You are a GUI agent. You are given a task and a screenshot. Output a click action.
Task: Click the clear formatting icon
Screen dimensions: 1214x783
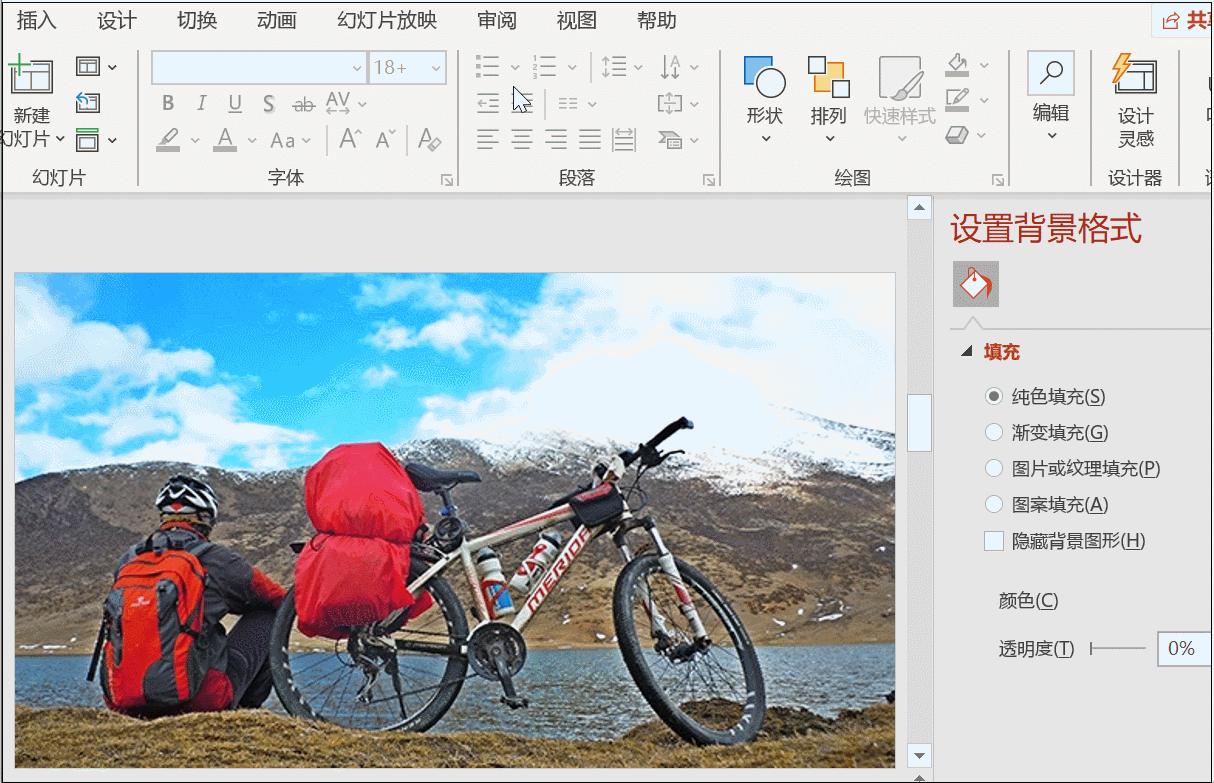pos(430,139)
